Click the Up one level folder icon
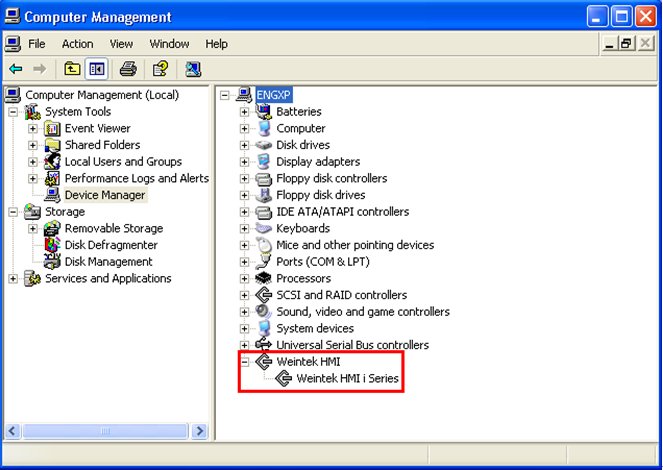This screenshot has height=470, width=663. 72,68
